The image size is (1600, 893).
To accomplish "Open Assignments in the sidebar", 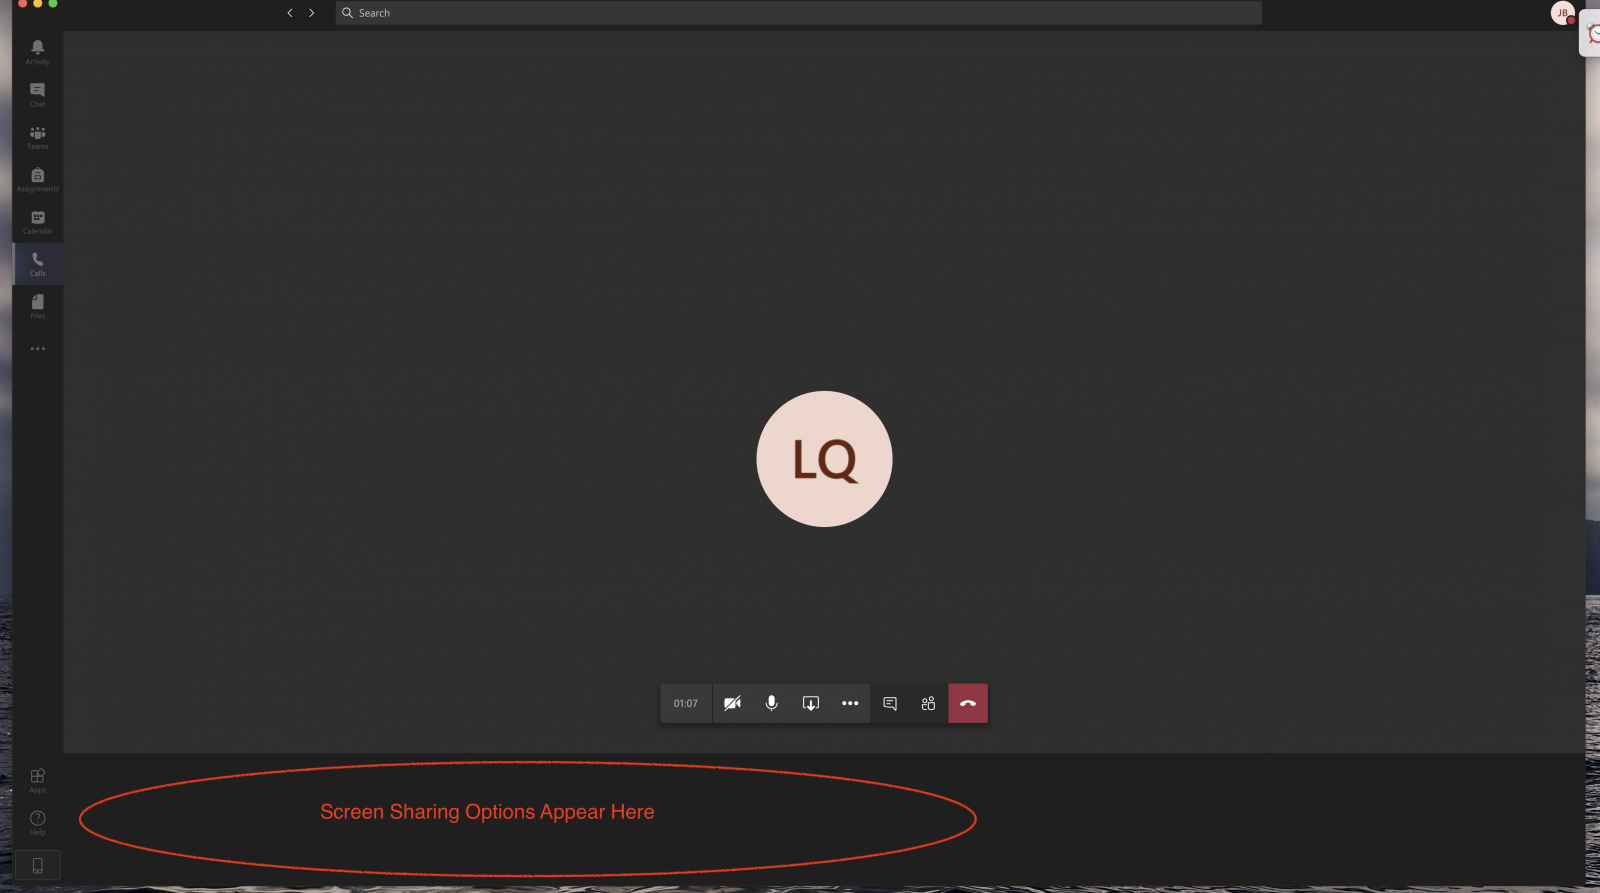I will [x=37, y=179].
